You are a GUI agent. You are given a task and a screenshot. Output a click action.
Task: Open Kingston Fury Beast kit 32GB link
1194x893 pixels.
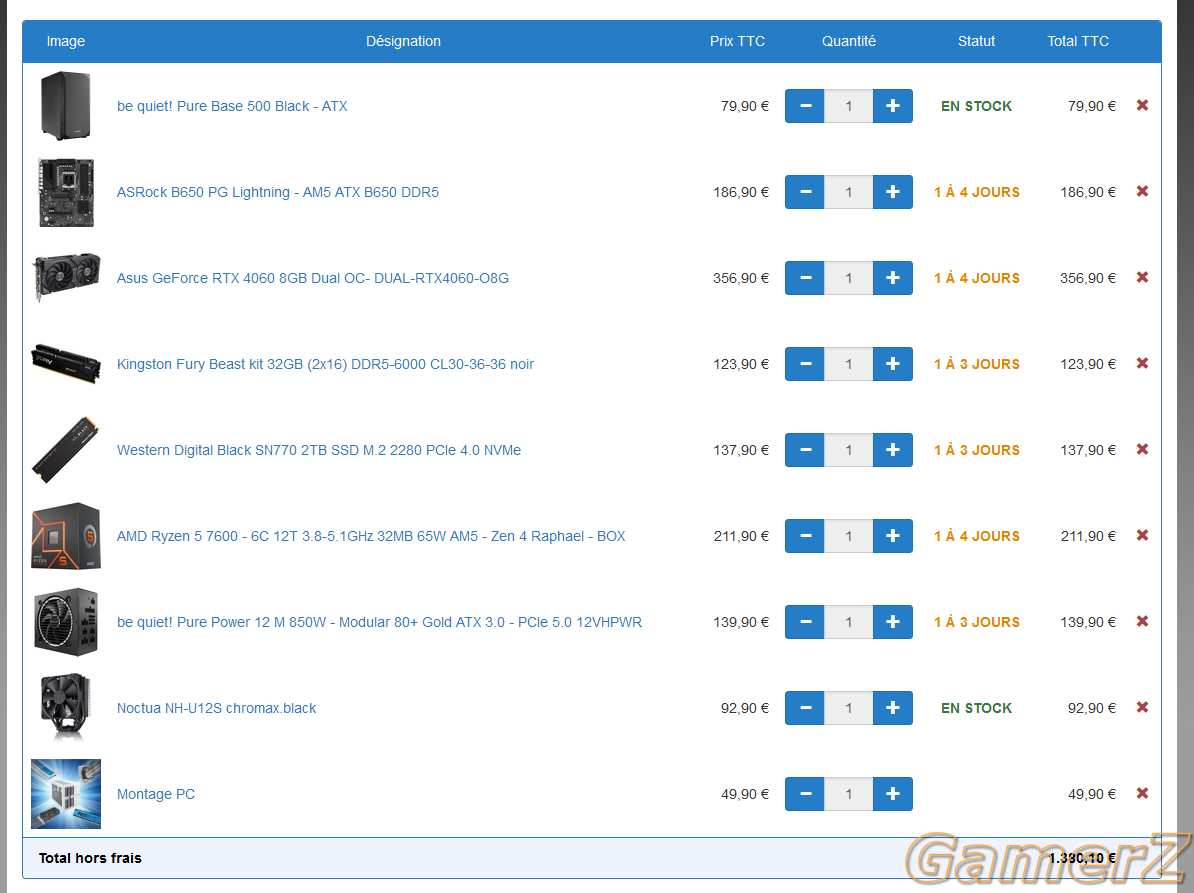click(x=325, y=364)
